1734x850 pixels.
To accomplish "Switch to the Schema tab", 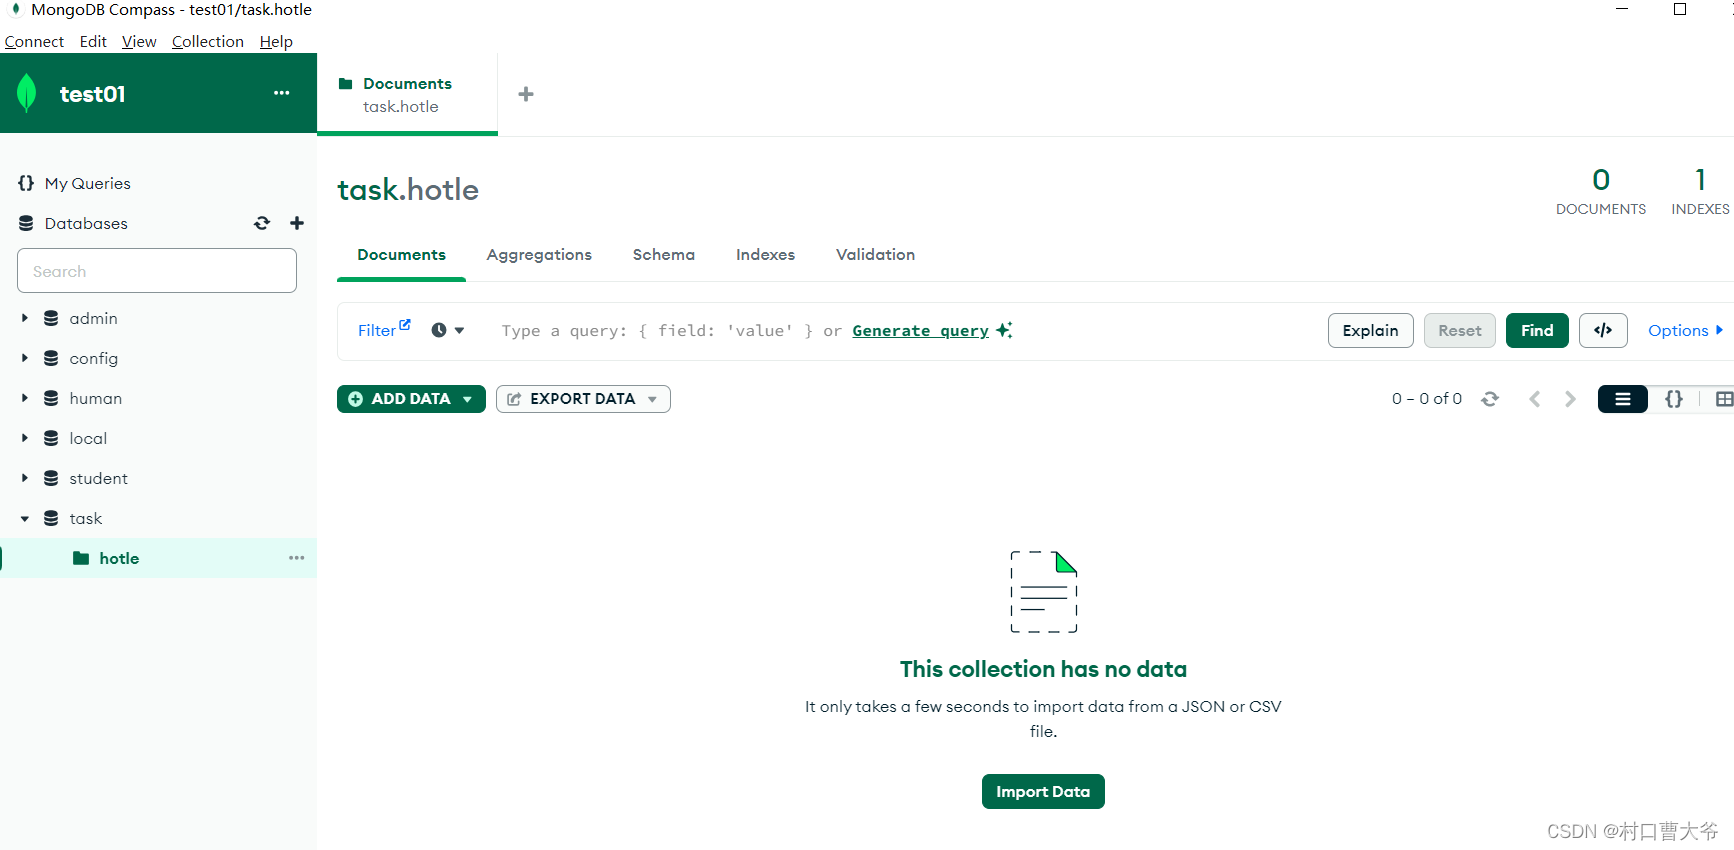I will (x=664, y=255).
